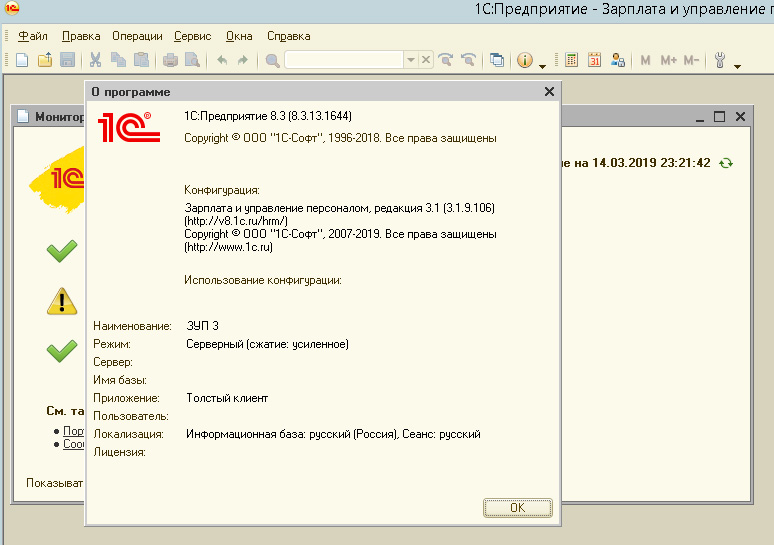
Task: Open the calculator icon
Action: (572, 60)
